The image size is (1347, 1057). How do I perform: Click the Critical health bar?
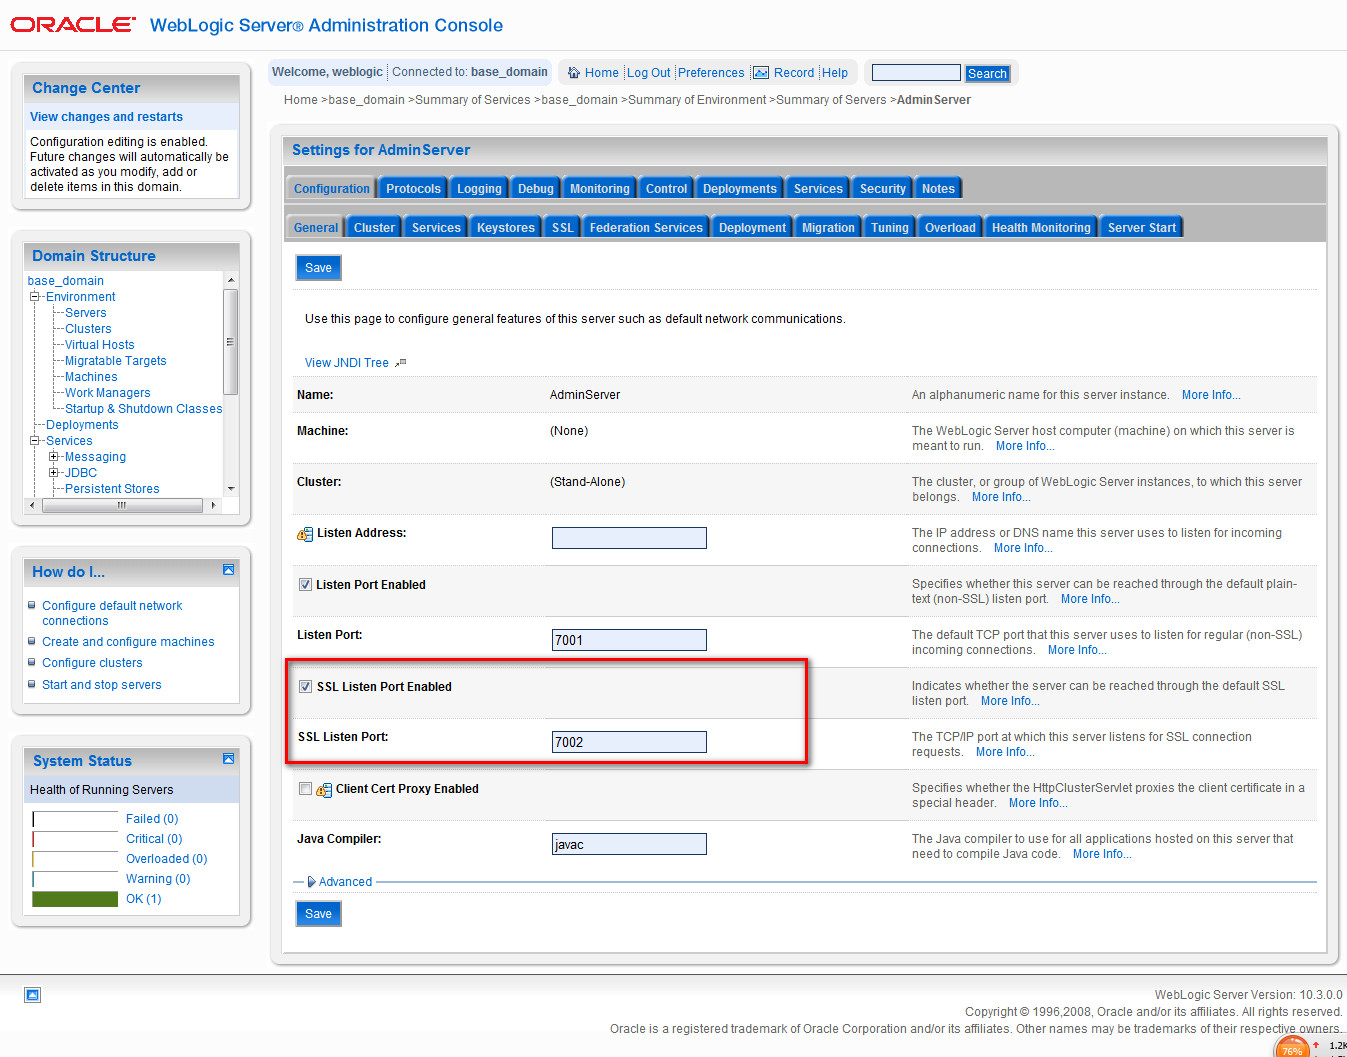[x=75, y=839]
